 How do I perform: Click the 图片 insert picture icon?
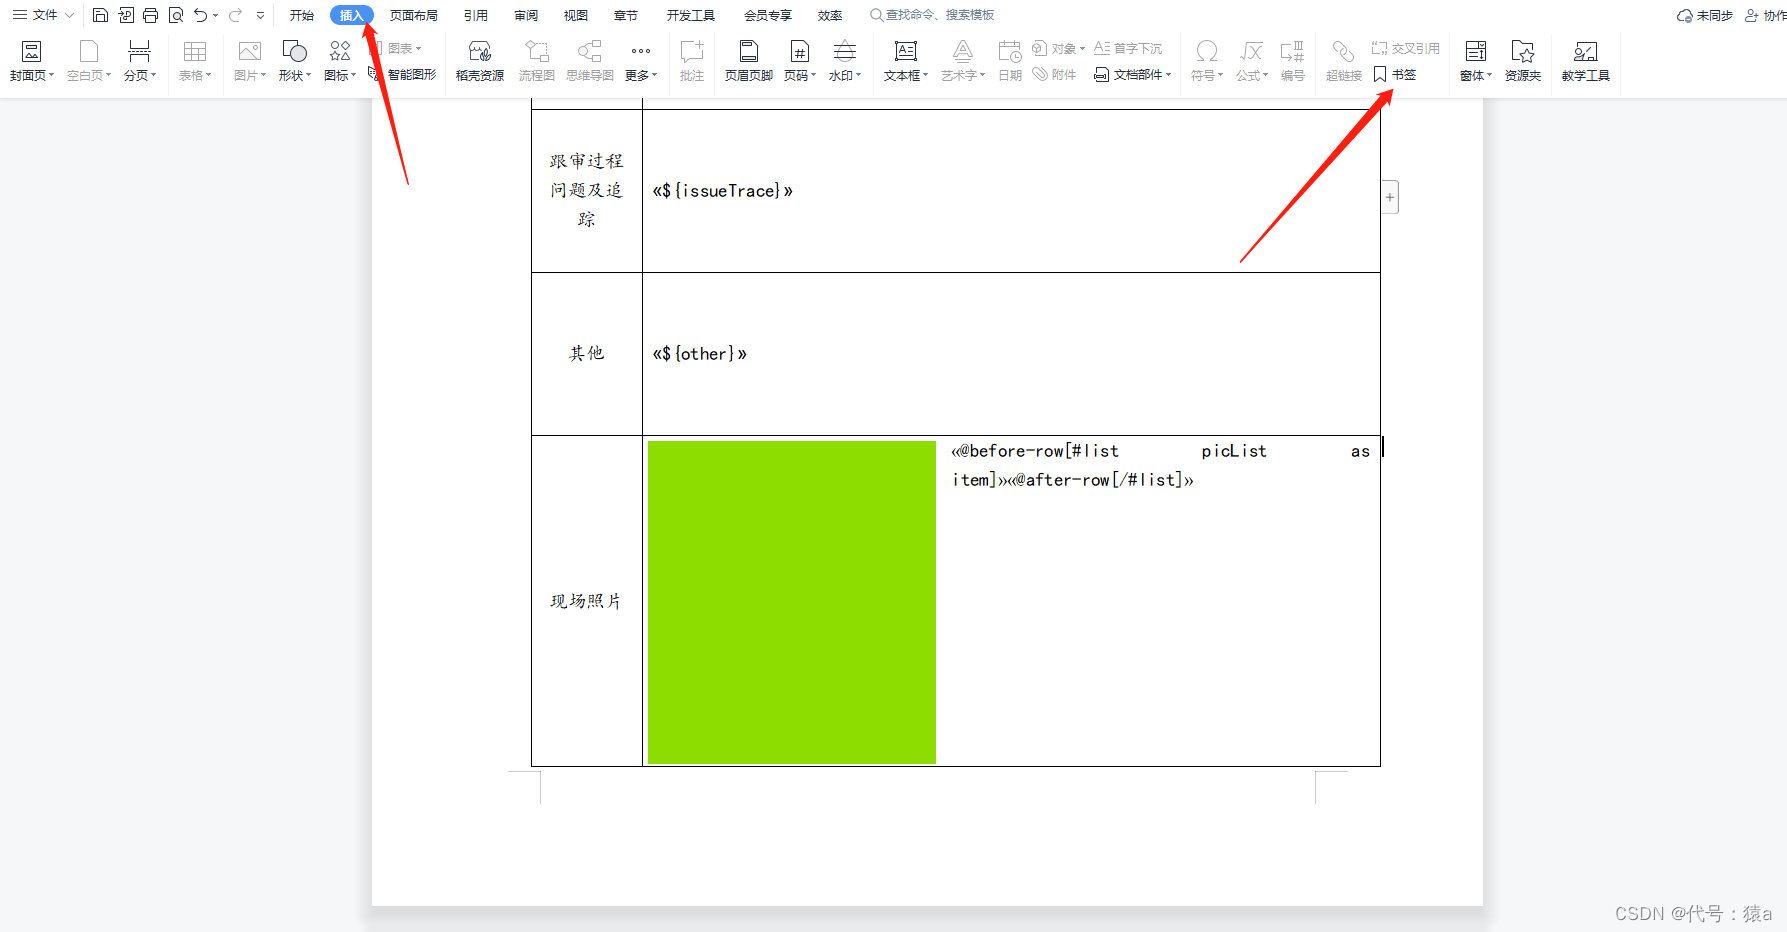(249, 52)
